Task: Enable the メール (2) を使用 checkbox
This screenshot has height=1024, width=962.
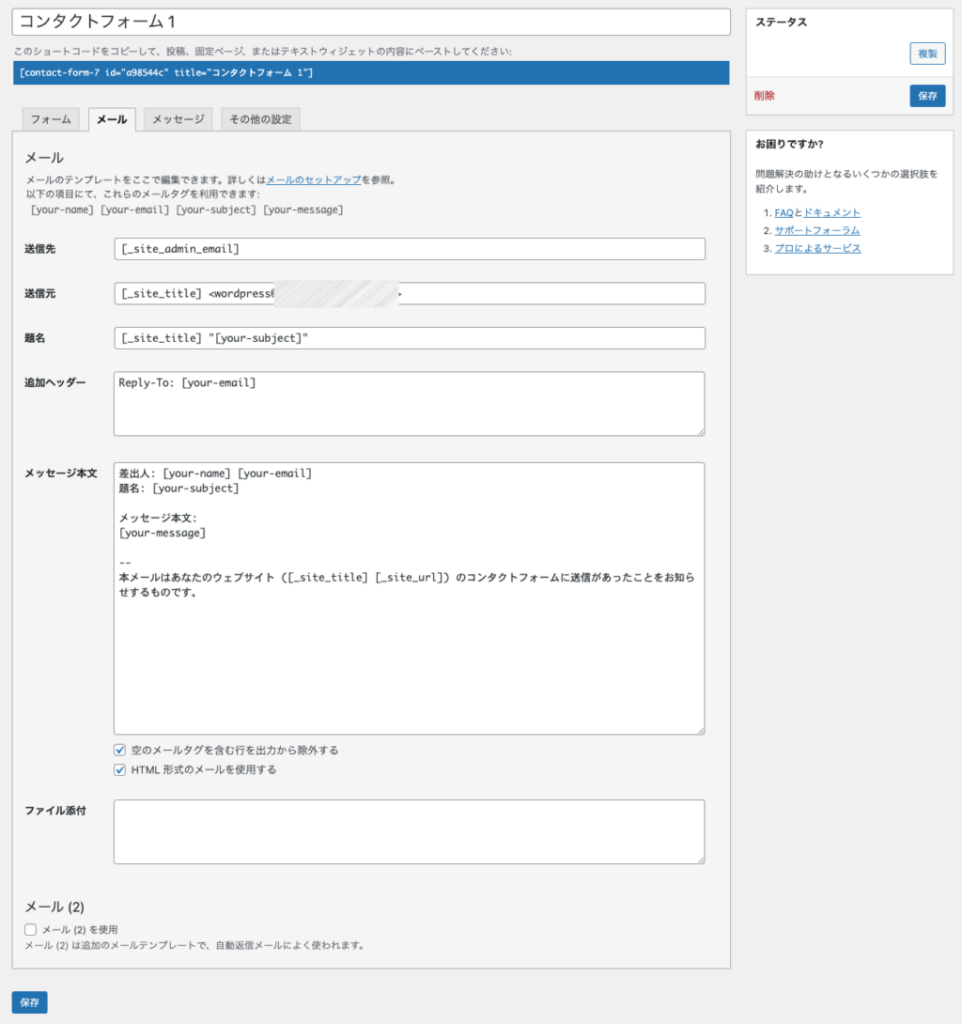Action: tap(31, 929)
